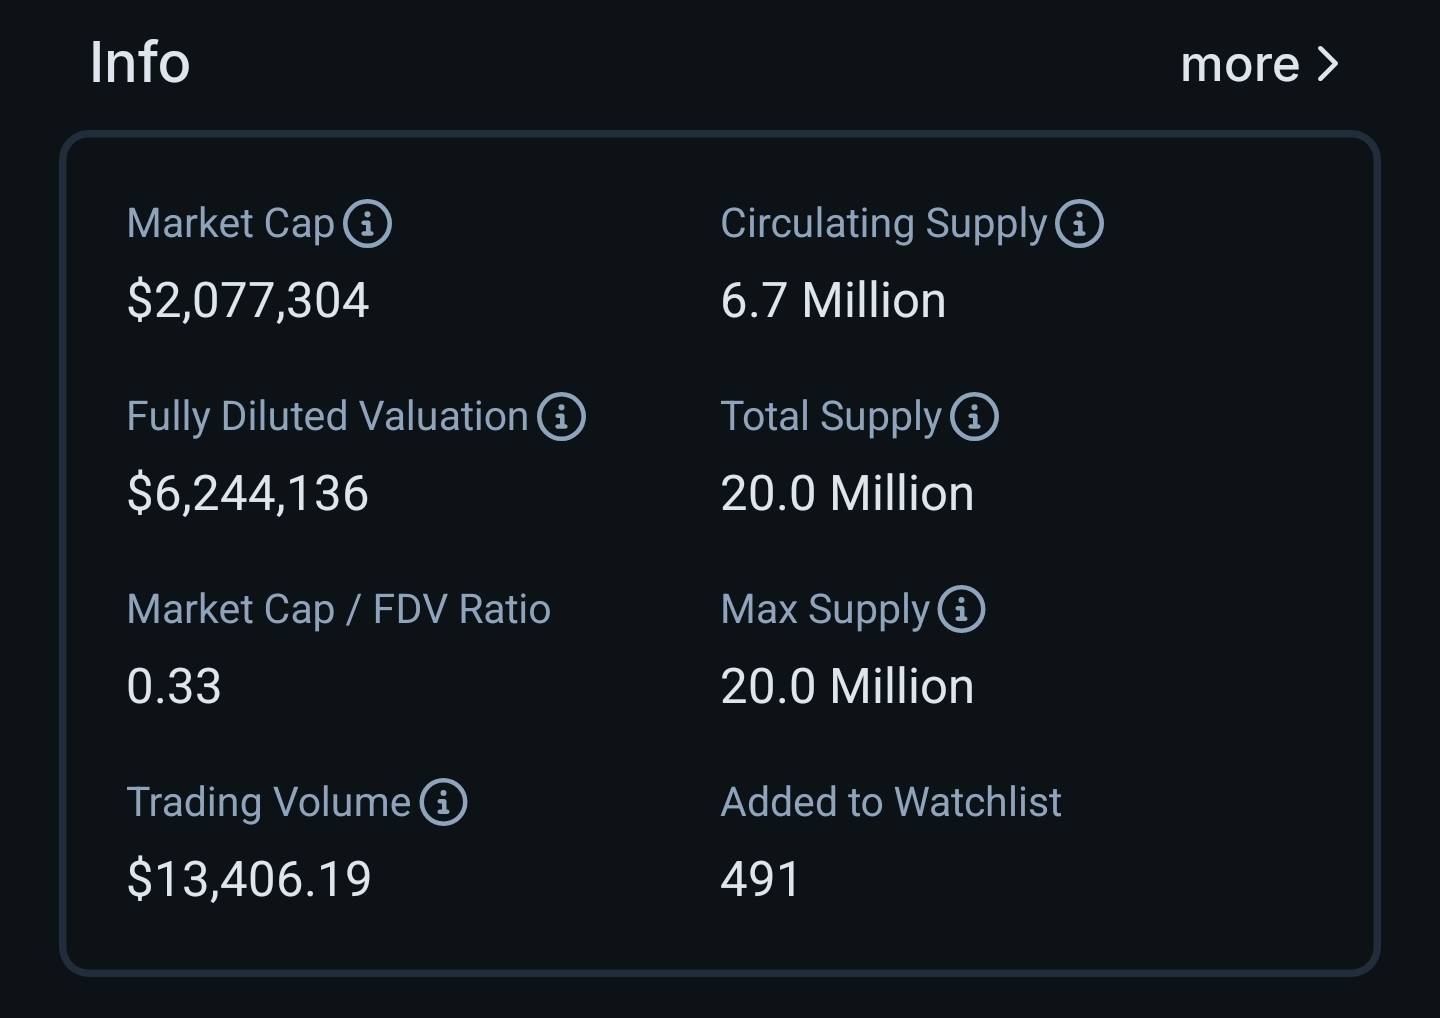Click the 20.0 Million value under Total Supply
Screen dimensions: 1440x1018
click(847, 493)
